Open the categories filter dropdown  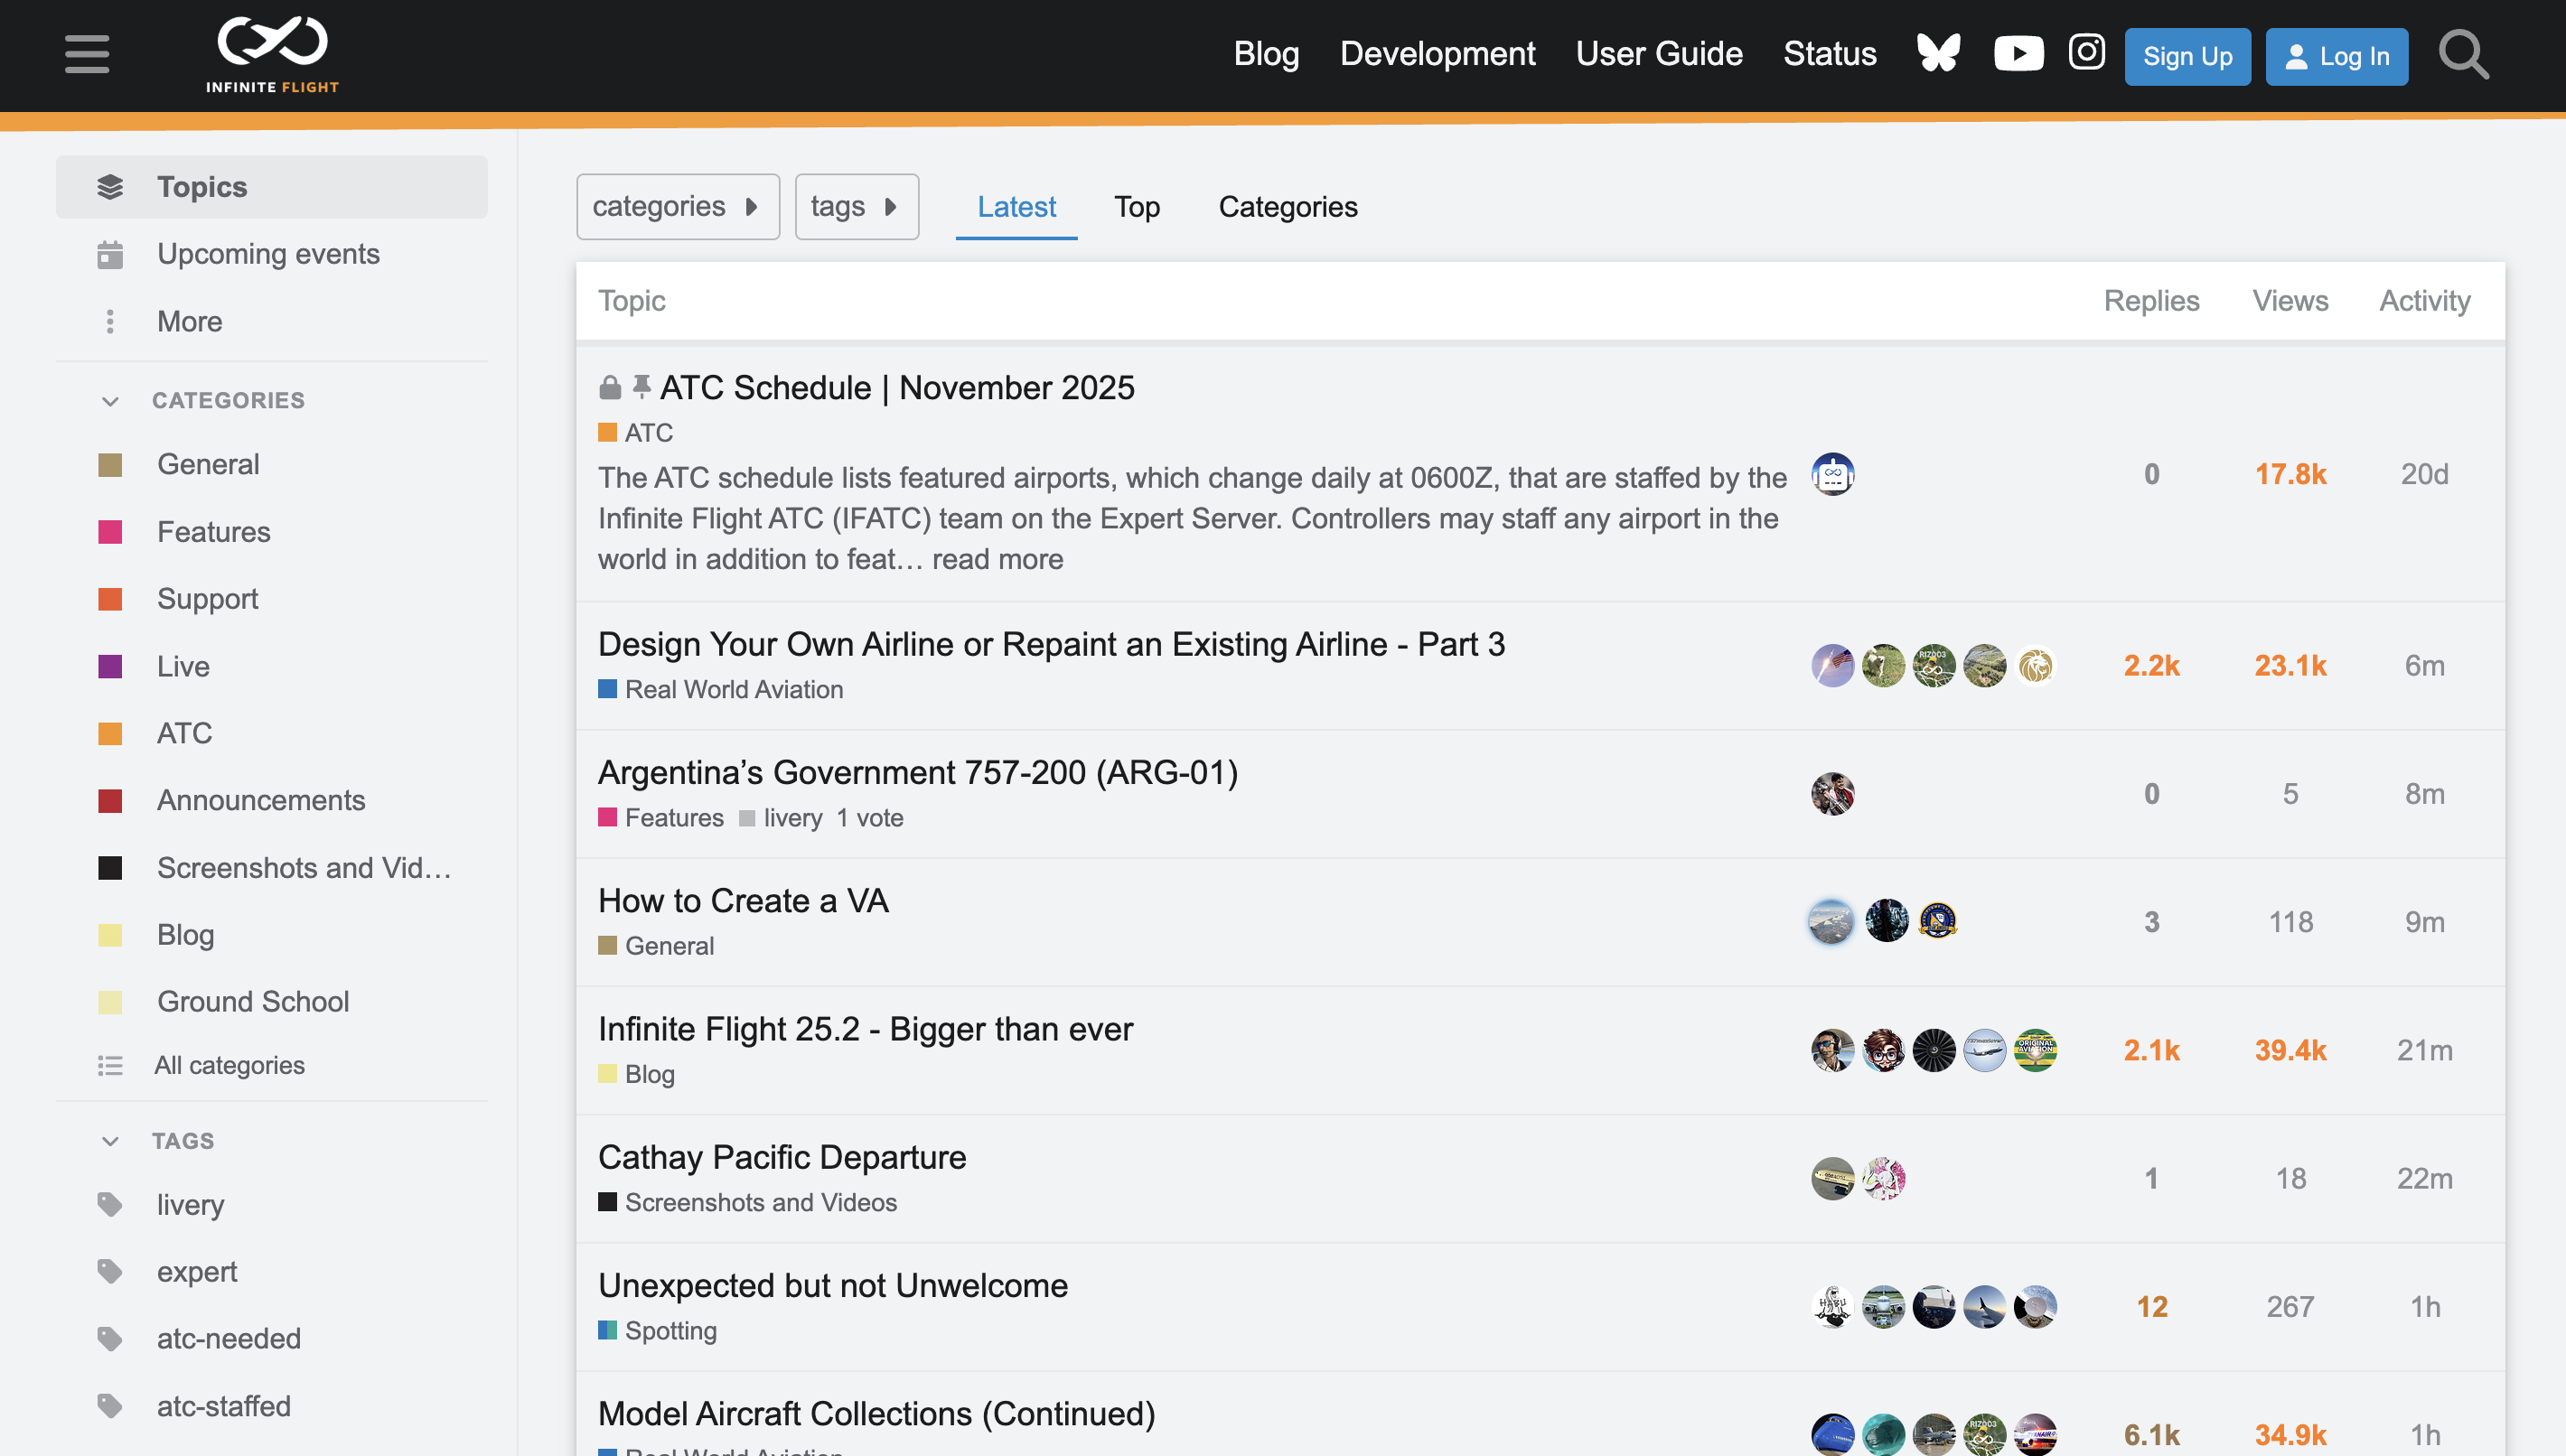pos(677,206)
